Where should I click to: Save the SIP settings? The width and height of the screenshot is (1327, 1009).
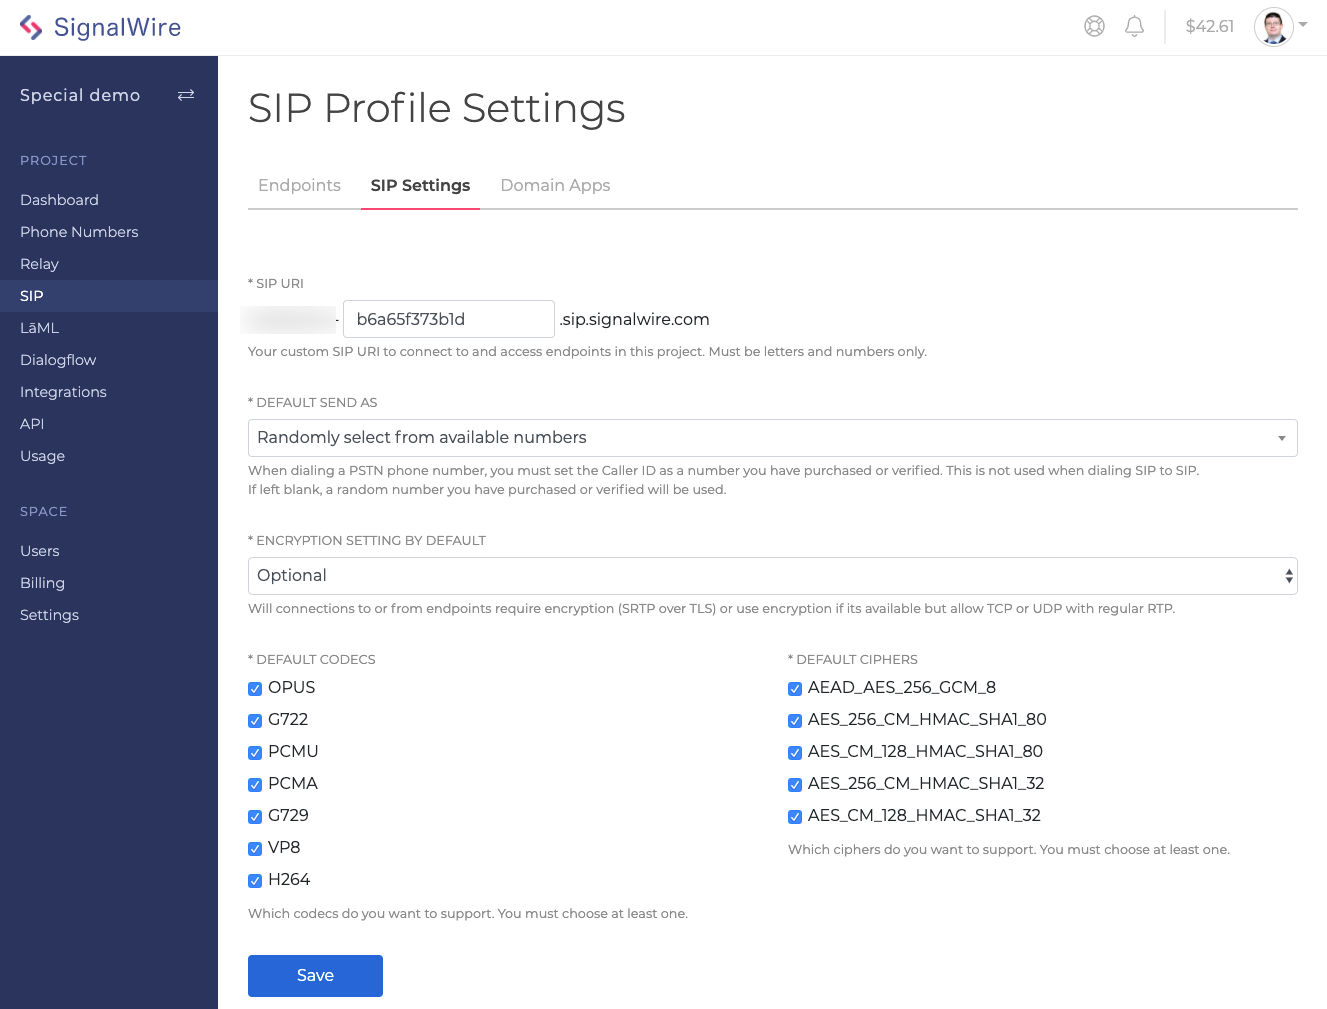point(315,976)
